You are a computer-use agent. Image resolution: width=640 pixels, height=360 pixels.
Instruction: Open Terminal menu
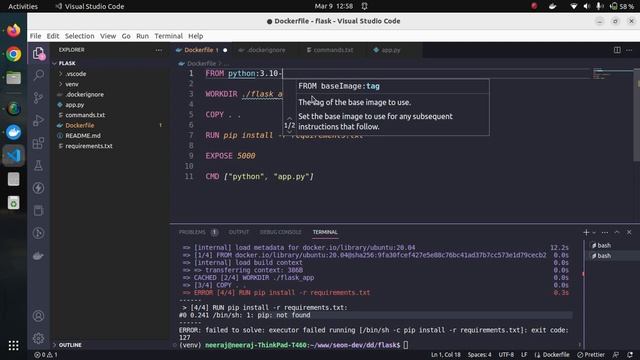[169, 36]
